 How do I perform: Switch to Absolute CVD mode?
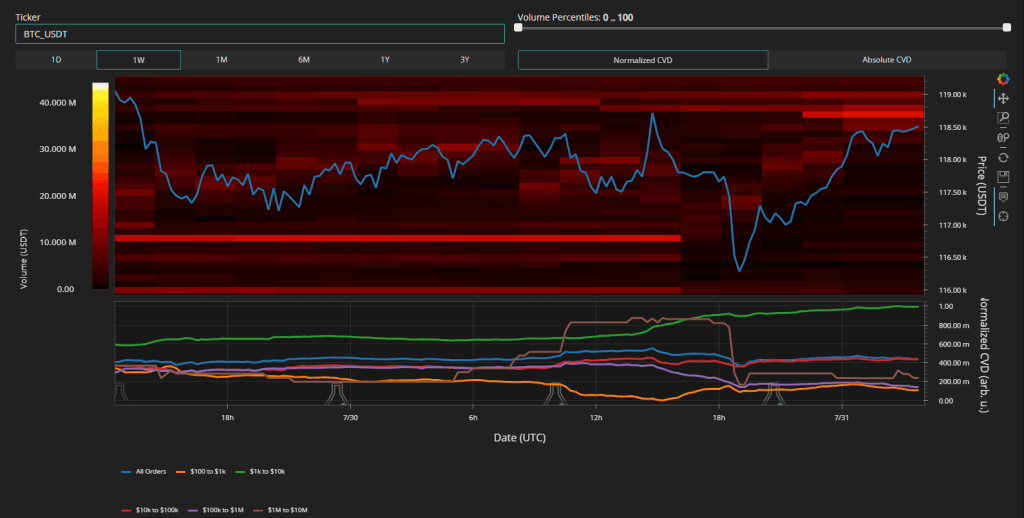tap(887, 59)
